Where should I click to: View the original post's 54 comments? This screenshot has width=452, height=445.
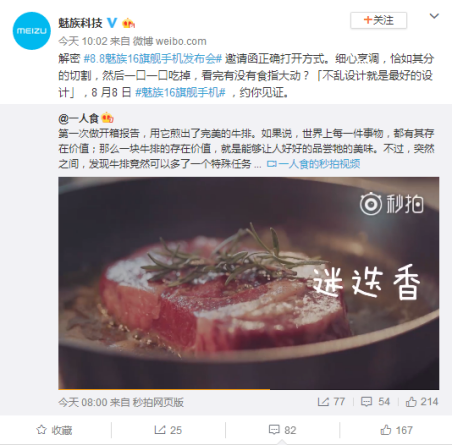[x=375, y=402]
